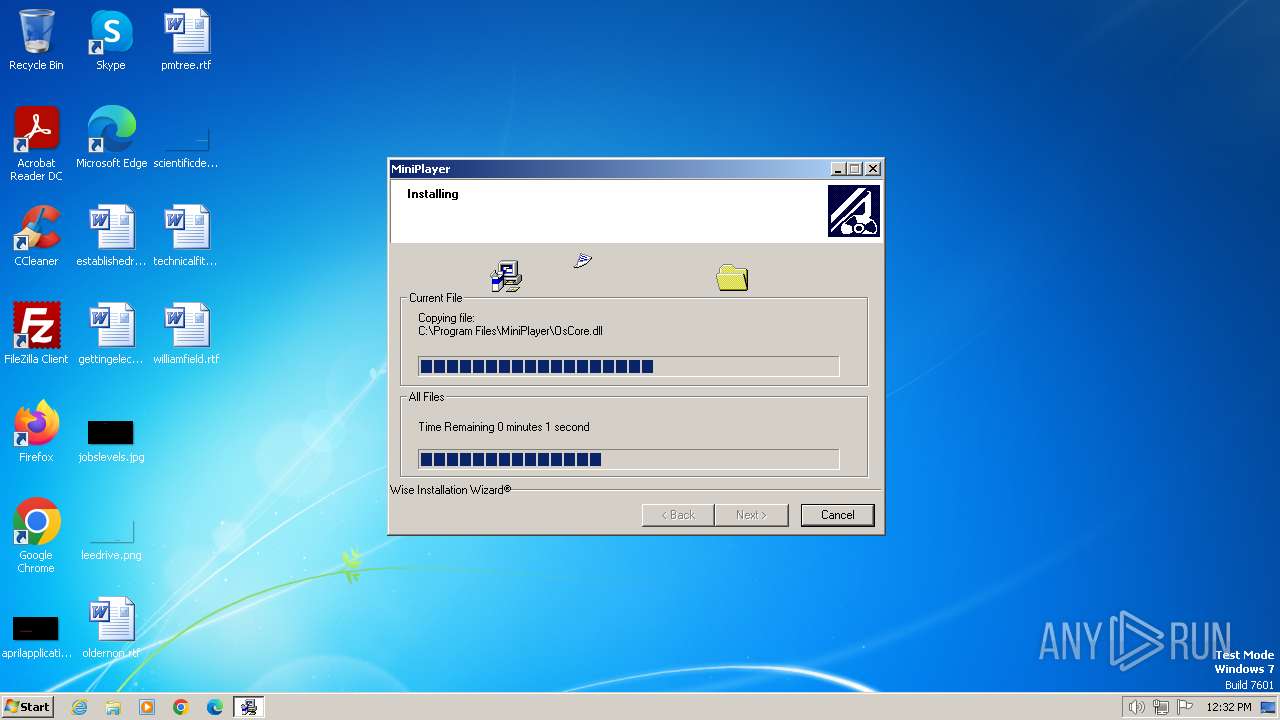Open the CCleaner desktop shortcut
The width and height of the screenshot is (1280, 720).
click(36, 236)
